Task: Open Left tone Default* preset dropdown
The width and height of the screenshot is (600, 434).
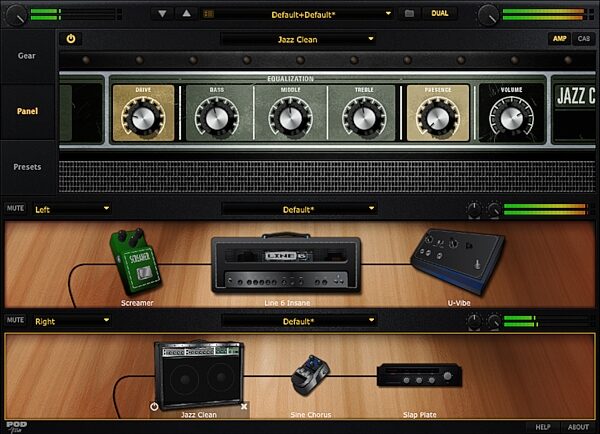Action: pos(299,209)
